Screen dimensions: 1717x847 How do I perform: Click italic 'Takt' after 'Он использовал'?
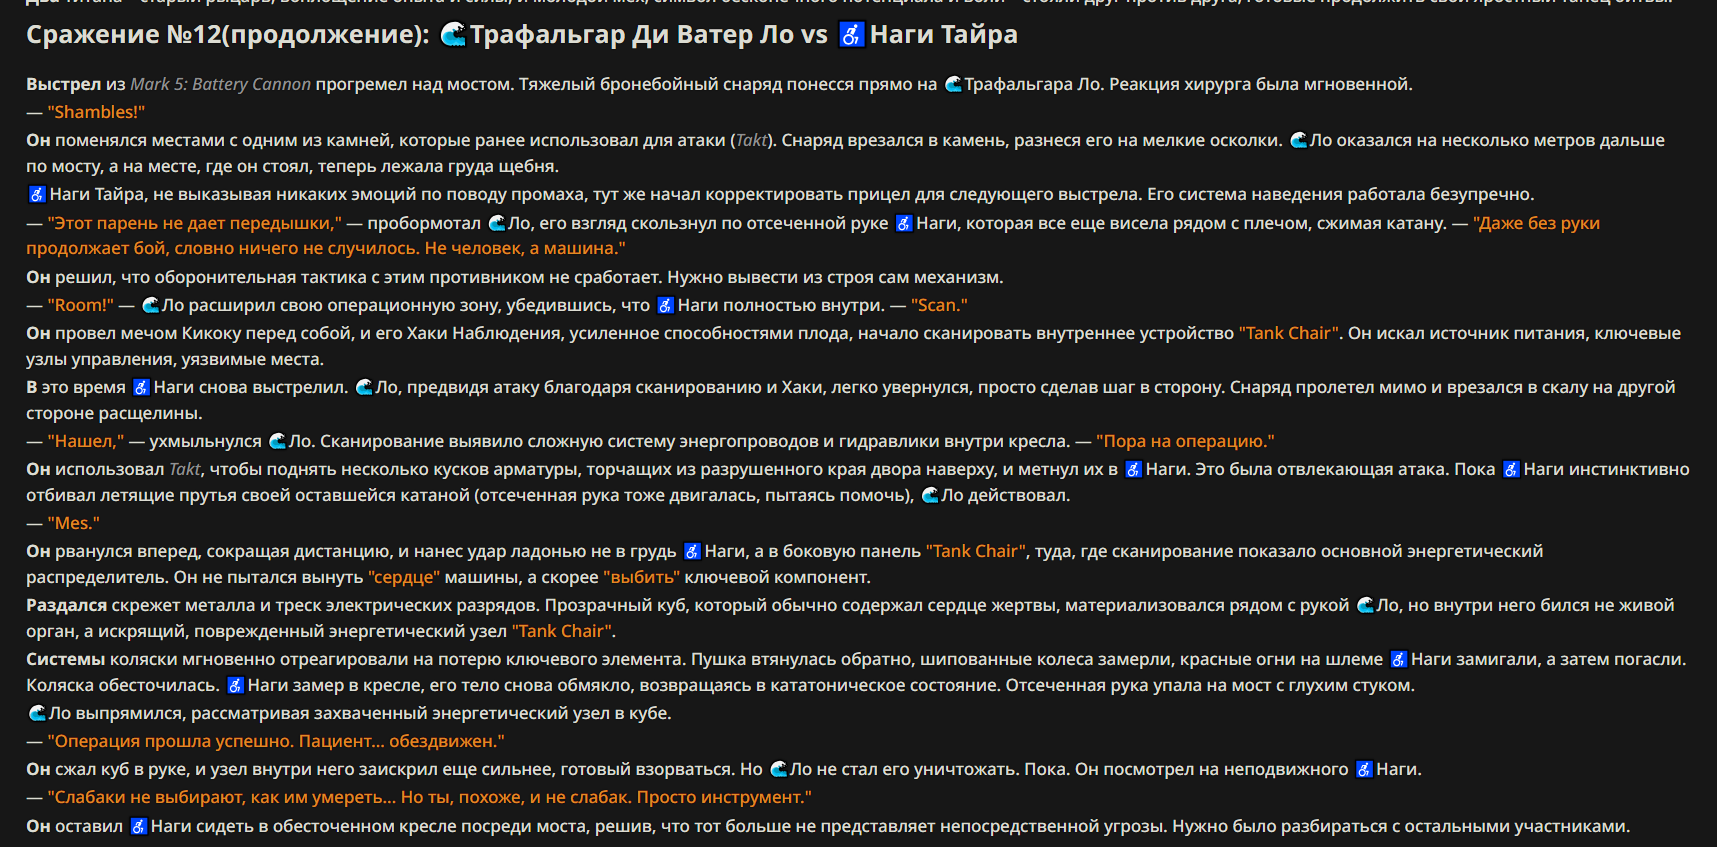(185, 469)
